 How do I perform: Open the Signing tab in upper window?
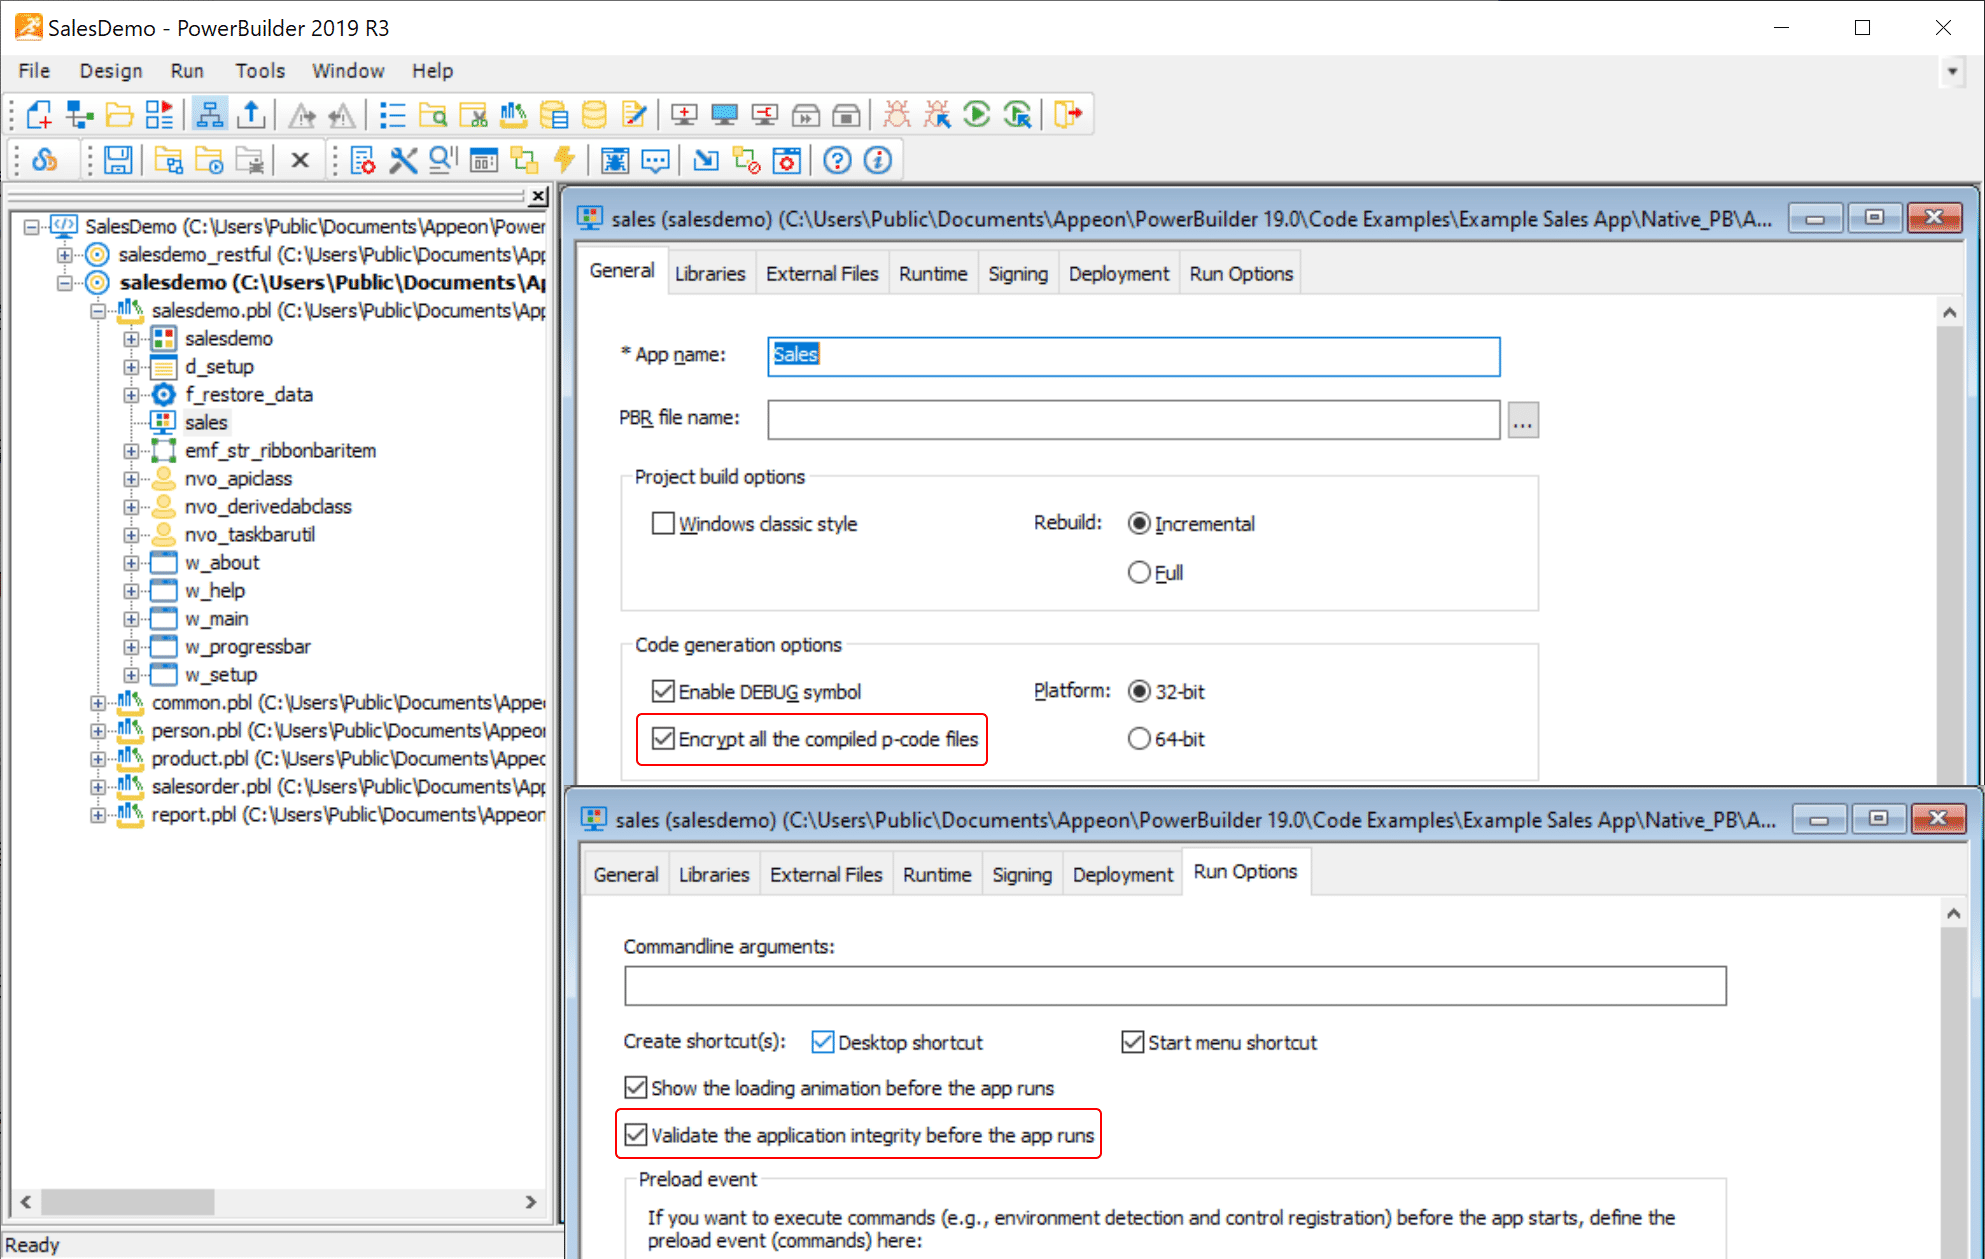[1018, 273]
